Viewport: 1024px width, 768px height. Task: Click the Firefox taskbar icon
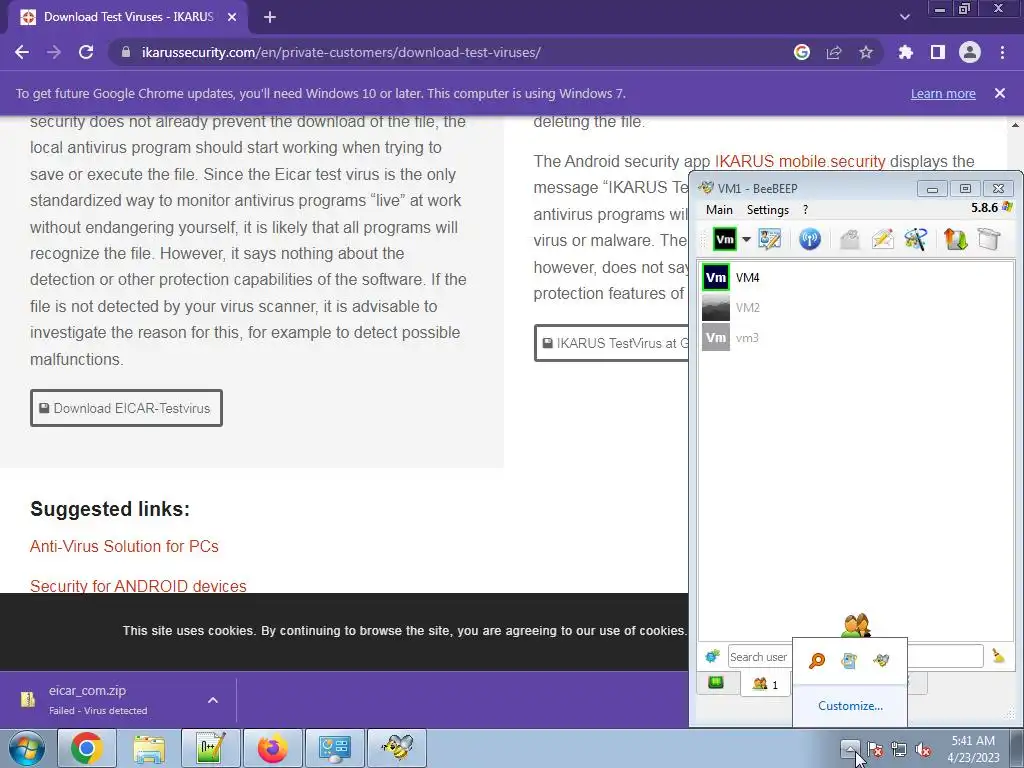(273, 748)
